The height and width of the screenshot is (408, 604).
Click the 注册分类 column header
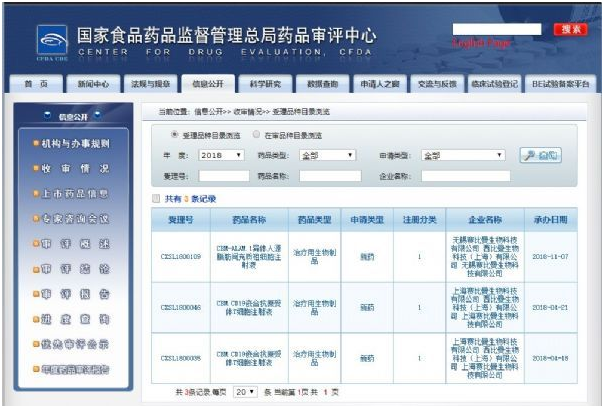[419, 220]
